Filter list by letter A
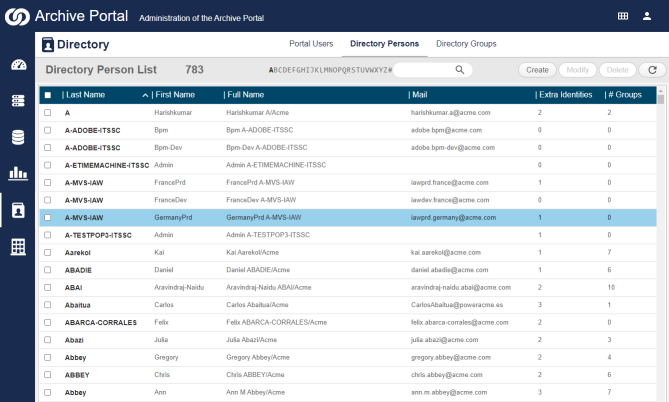This screenshot has width=669, height=402. [271, 70]
